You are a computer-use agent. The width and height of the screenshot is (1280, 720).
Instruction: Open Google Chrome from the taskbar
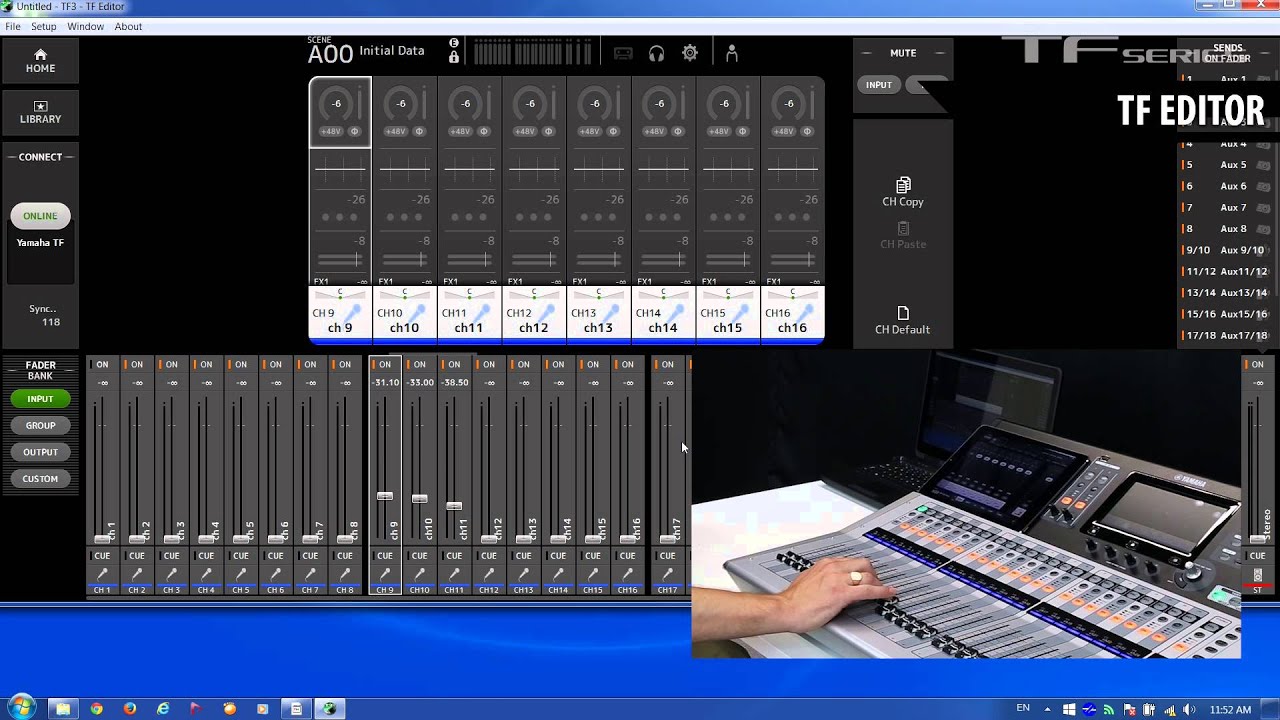pyautogui.click(x=96, y=709)
